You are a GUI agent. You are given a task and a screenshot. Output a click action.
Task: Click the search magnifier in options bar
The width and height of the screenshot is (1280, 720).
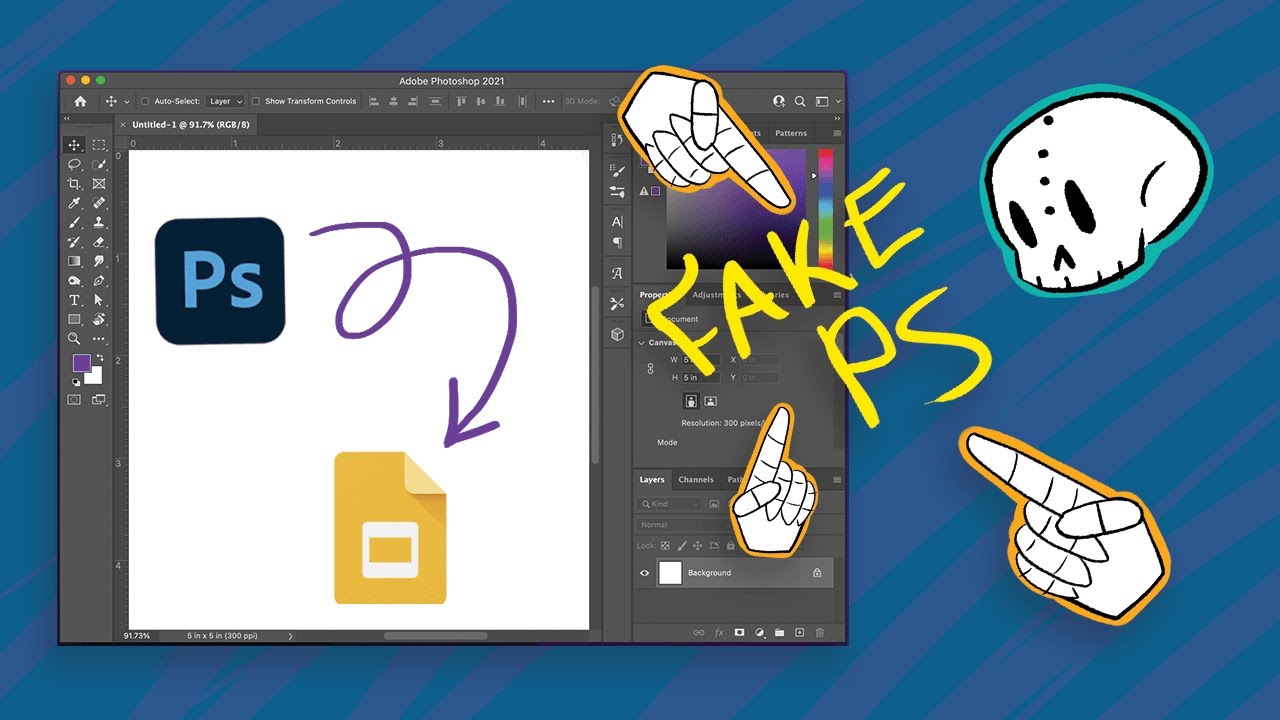tap(800, 101)
